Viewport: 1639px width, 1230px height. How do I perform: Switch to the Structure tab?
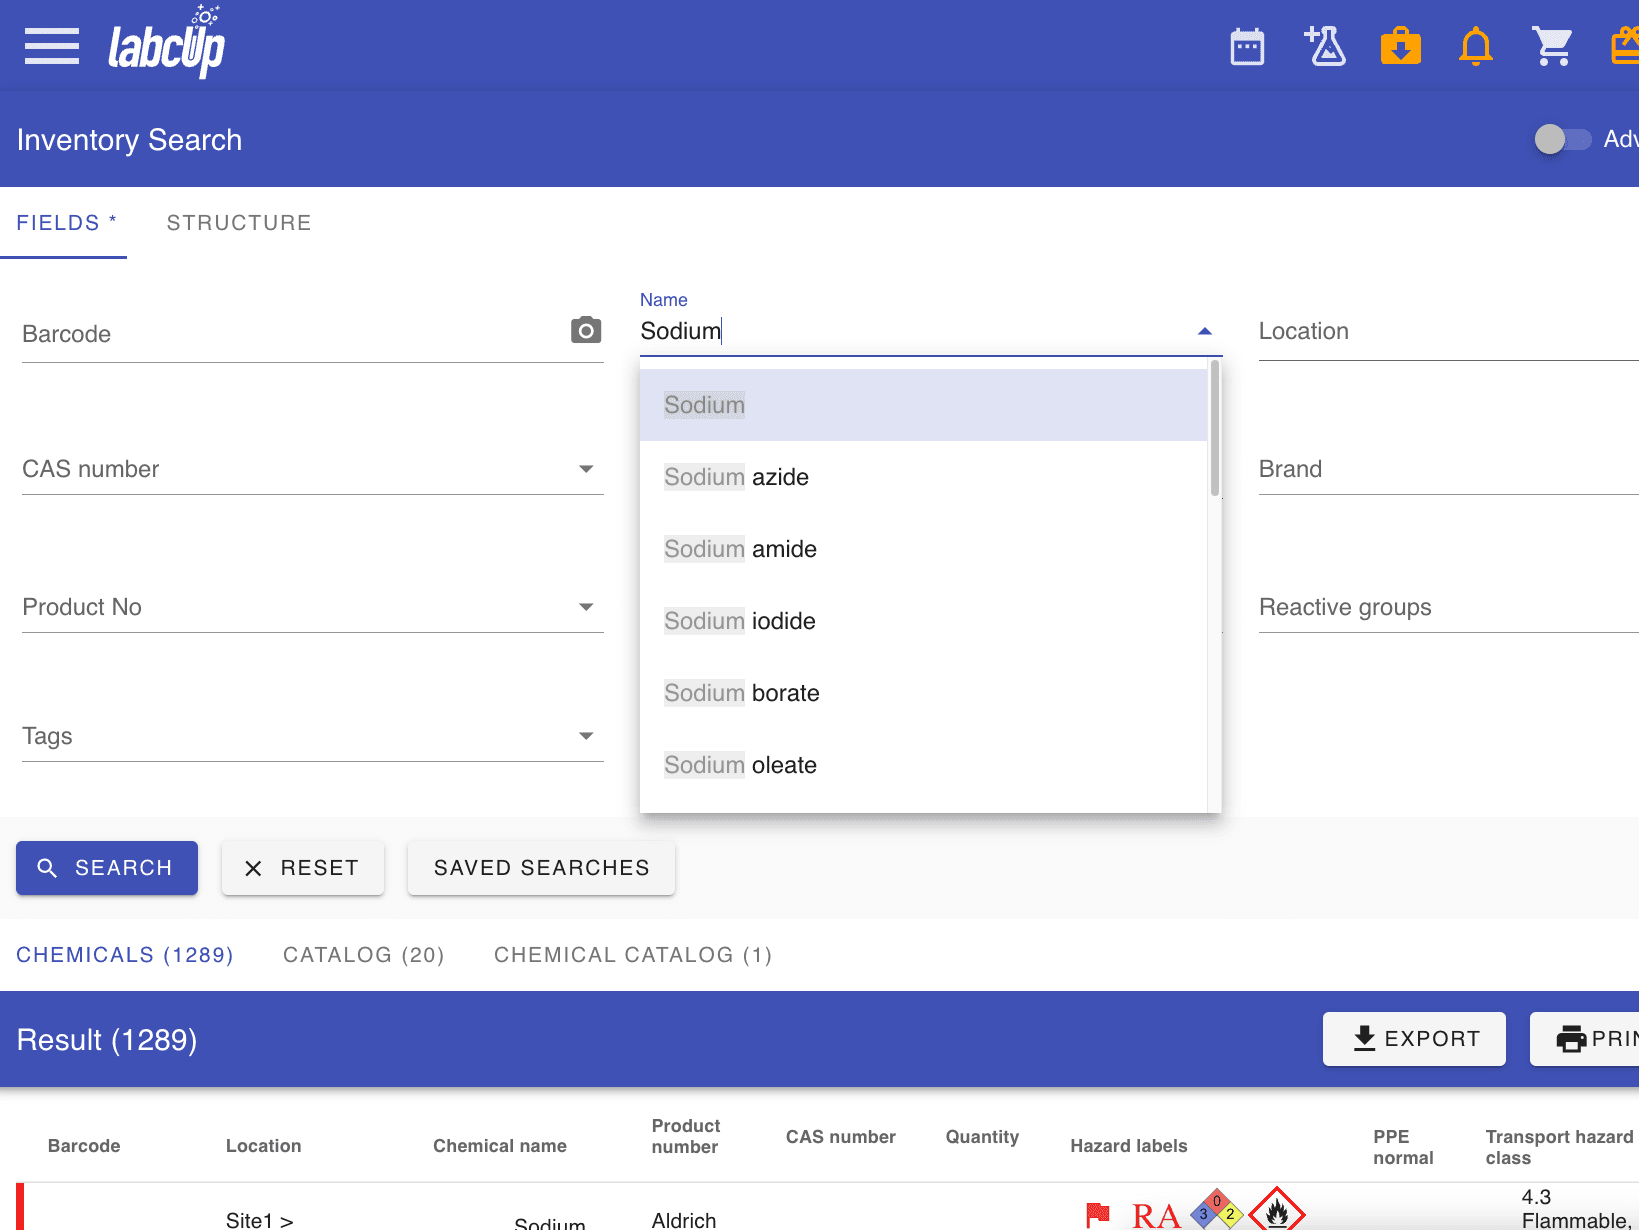click(239, 223)
